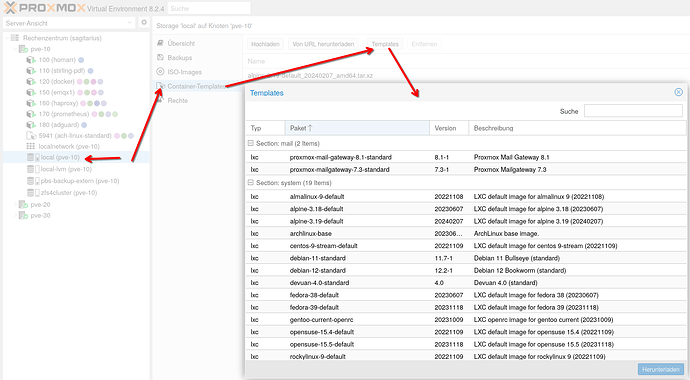Sort by the Version column header
The height and width of the screenshot is (380, 690).
tap(449, 128)
